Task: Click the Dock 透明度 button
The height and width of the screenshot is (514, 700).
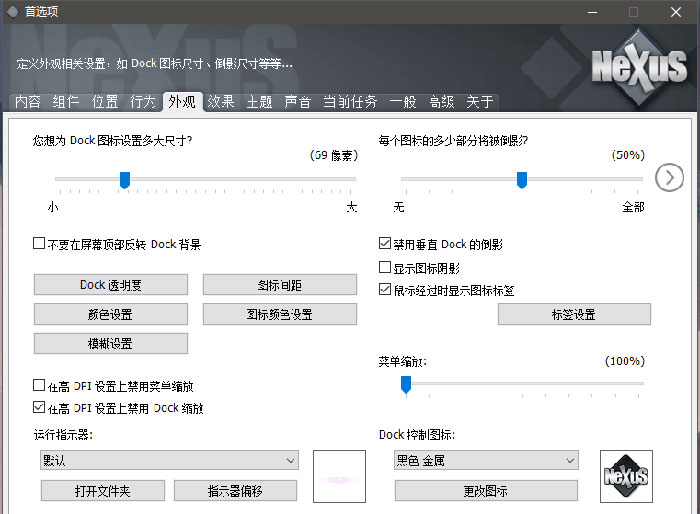Action: pos(111,284)
